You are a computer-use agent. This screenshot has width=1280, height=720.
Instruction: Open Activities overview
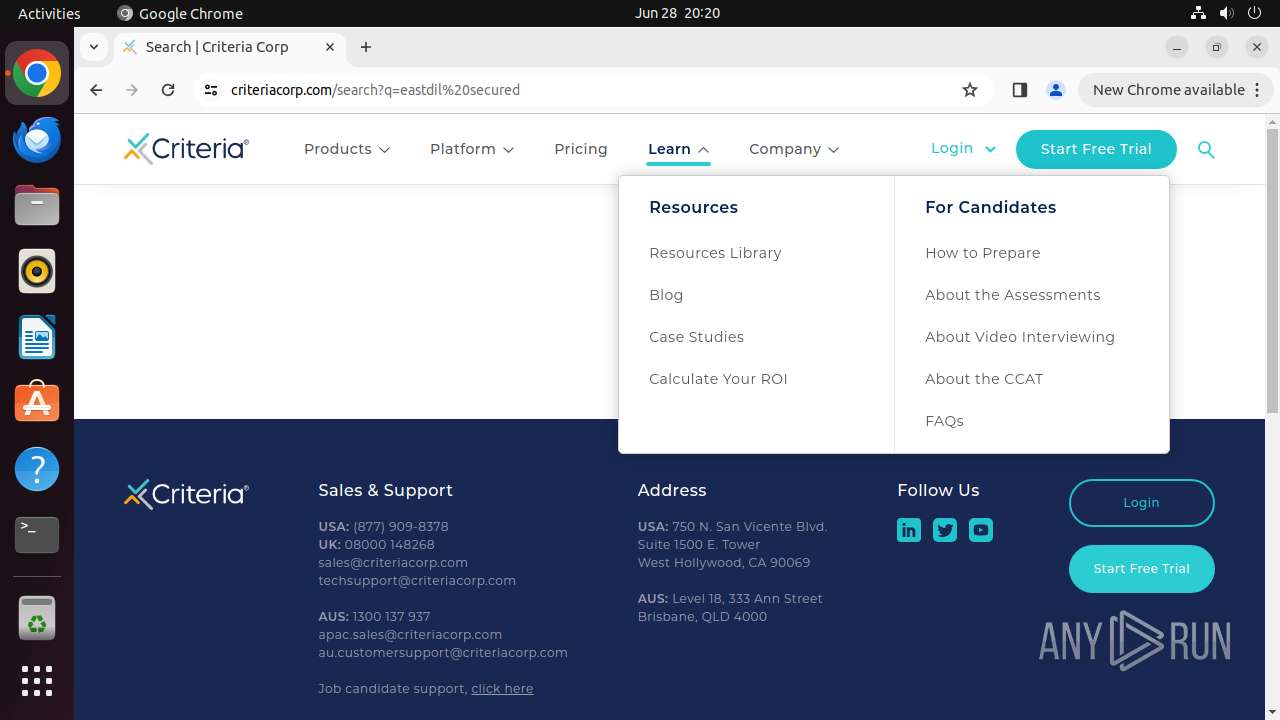(49, 13)
